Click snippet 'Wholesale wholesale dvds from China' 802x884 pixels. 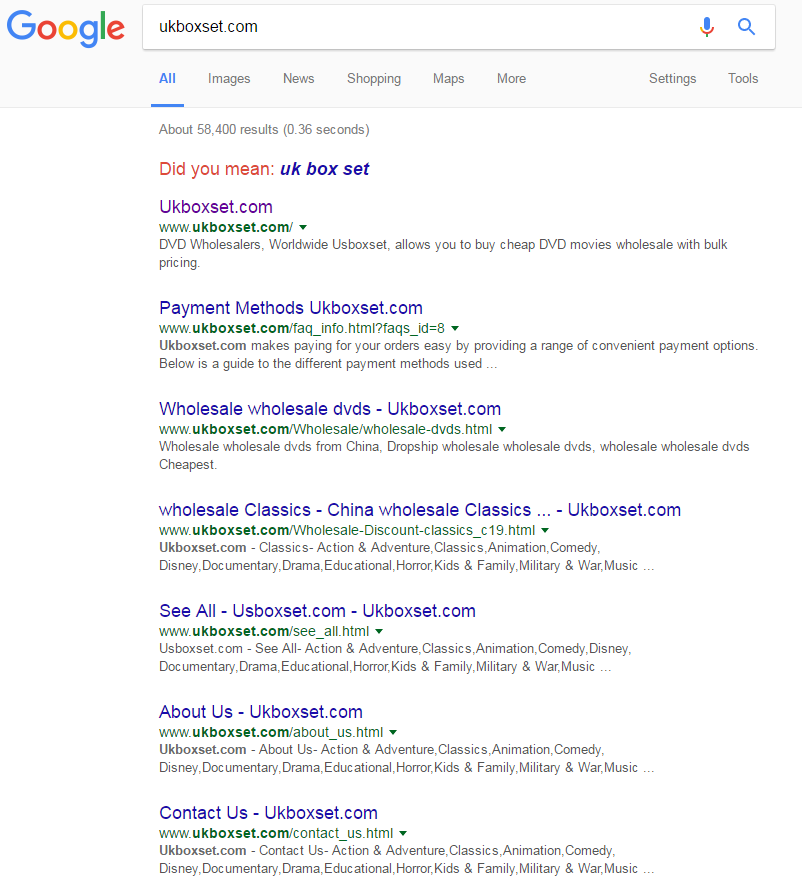(454, 456)
